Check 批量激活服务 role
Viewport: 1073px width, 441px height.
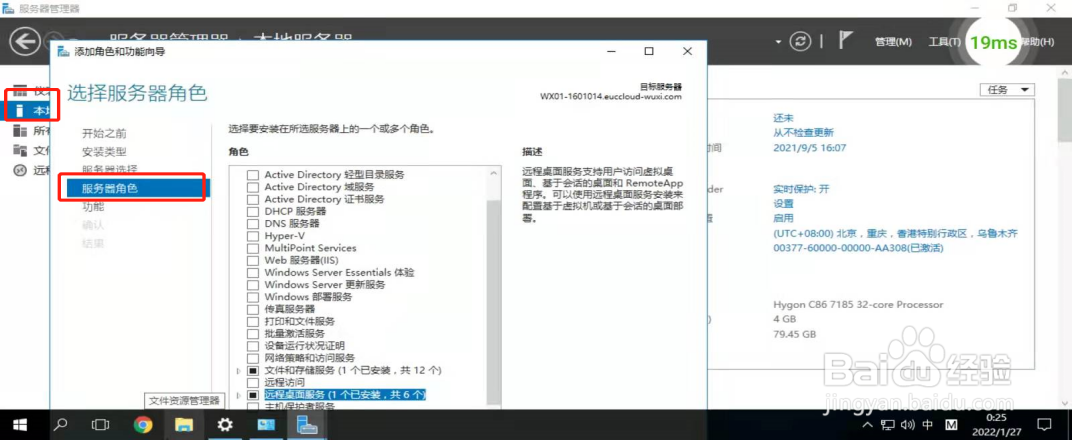click(x=253, y=333)
